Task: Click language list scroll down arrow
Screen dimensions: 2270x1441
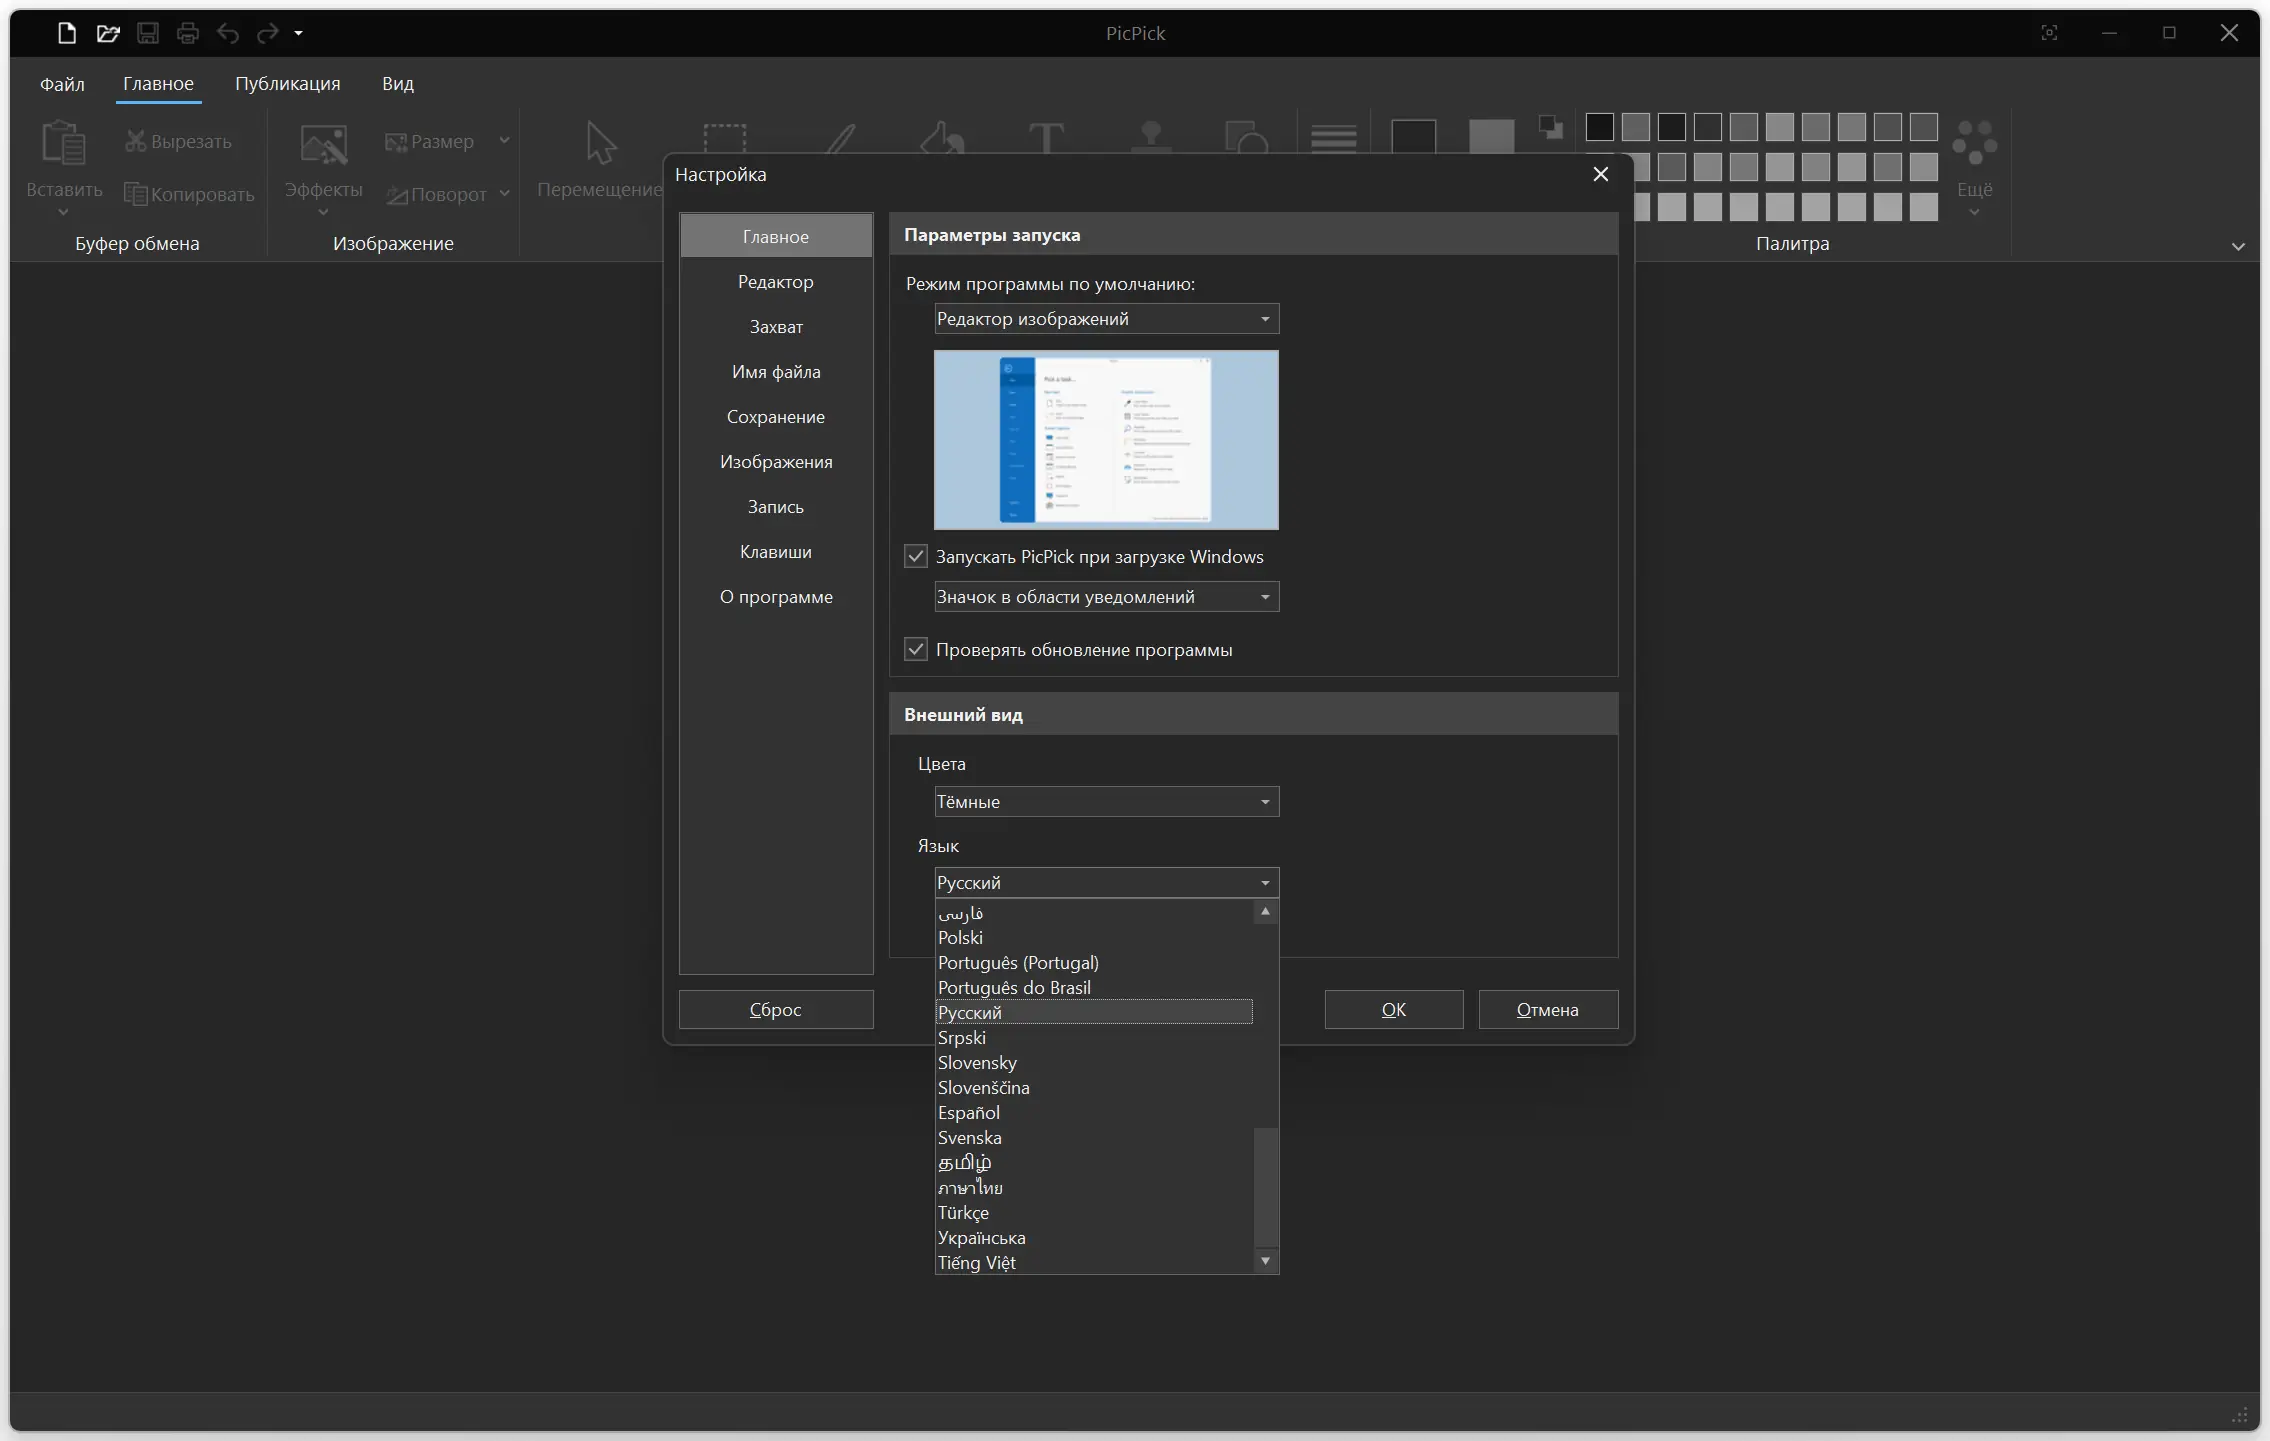Action: [x=1265, y=1261]
